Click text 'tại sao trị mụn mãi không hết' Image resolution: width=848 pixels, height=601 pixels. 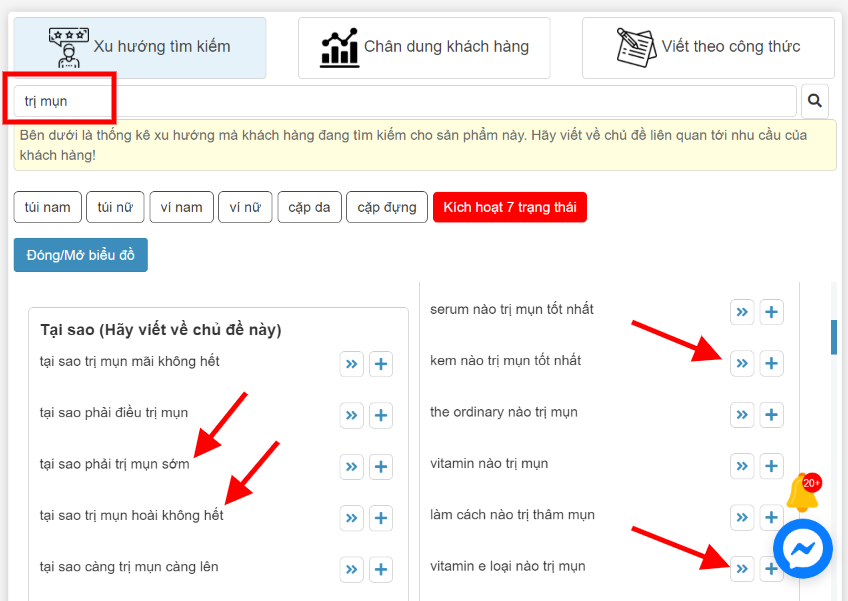(129, 361)
